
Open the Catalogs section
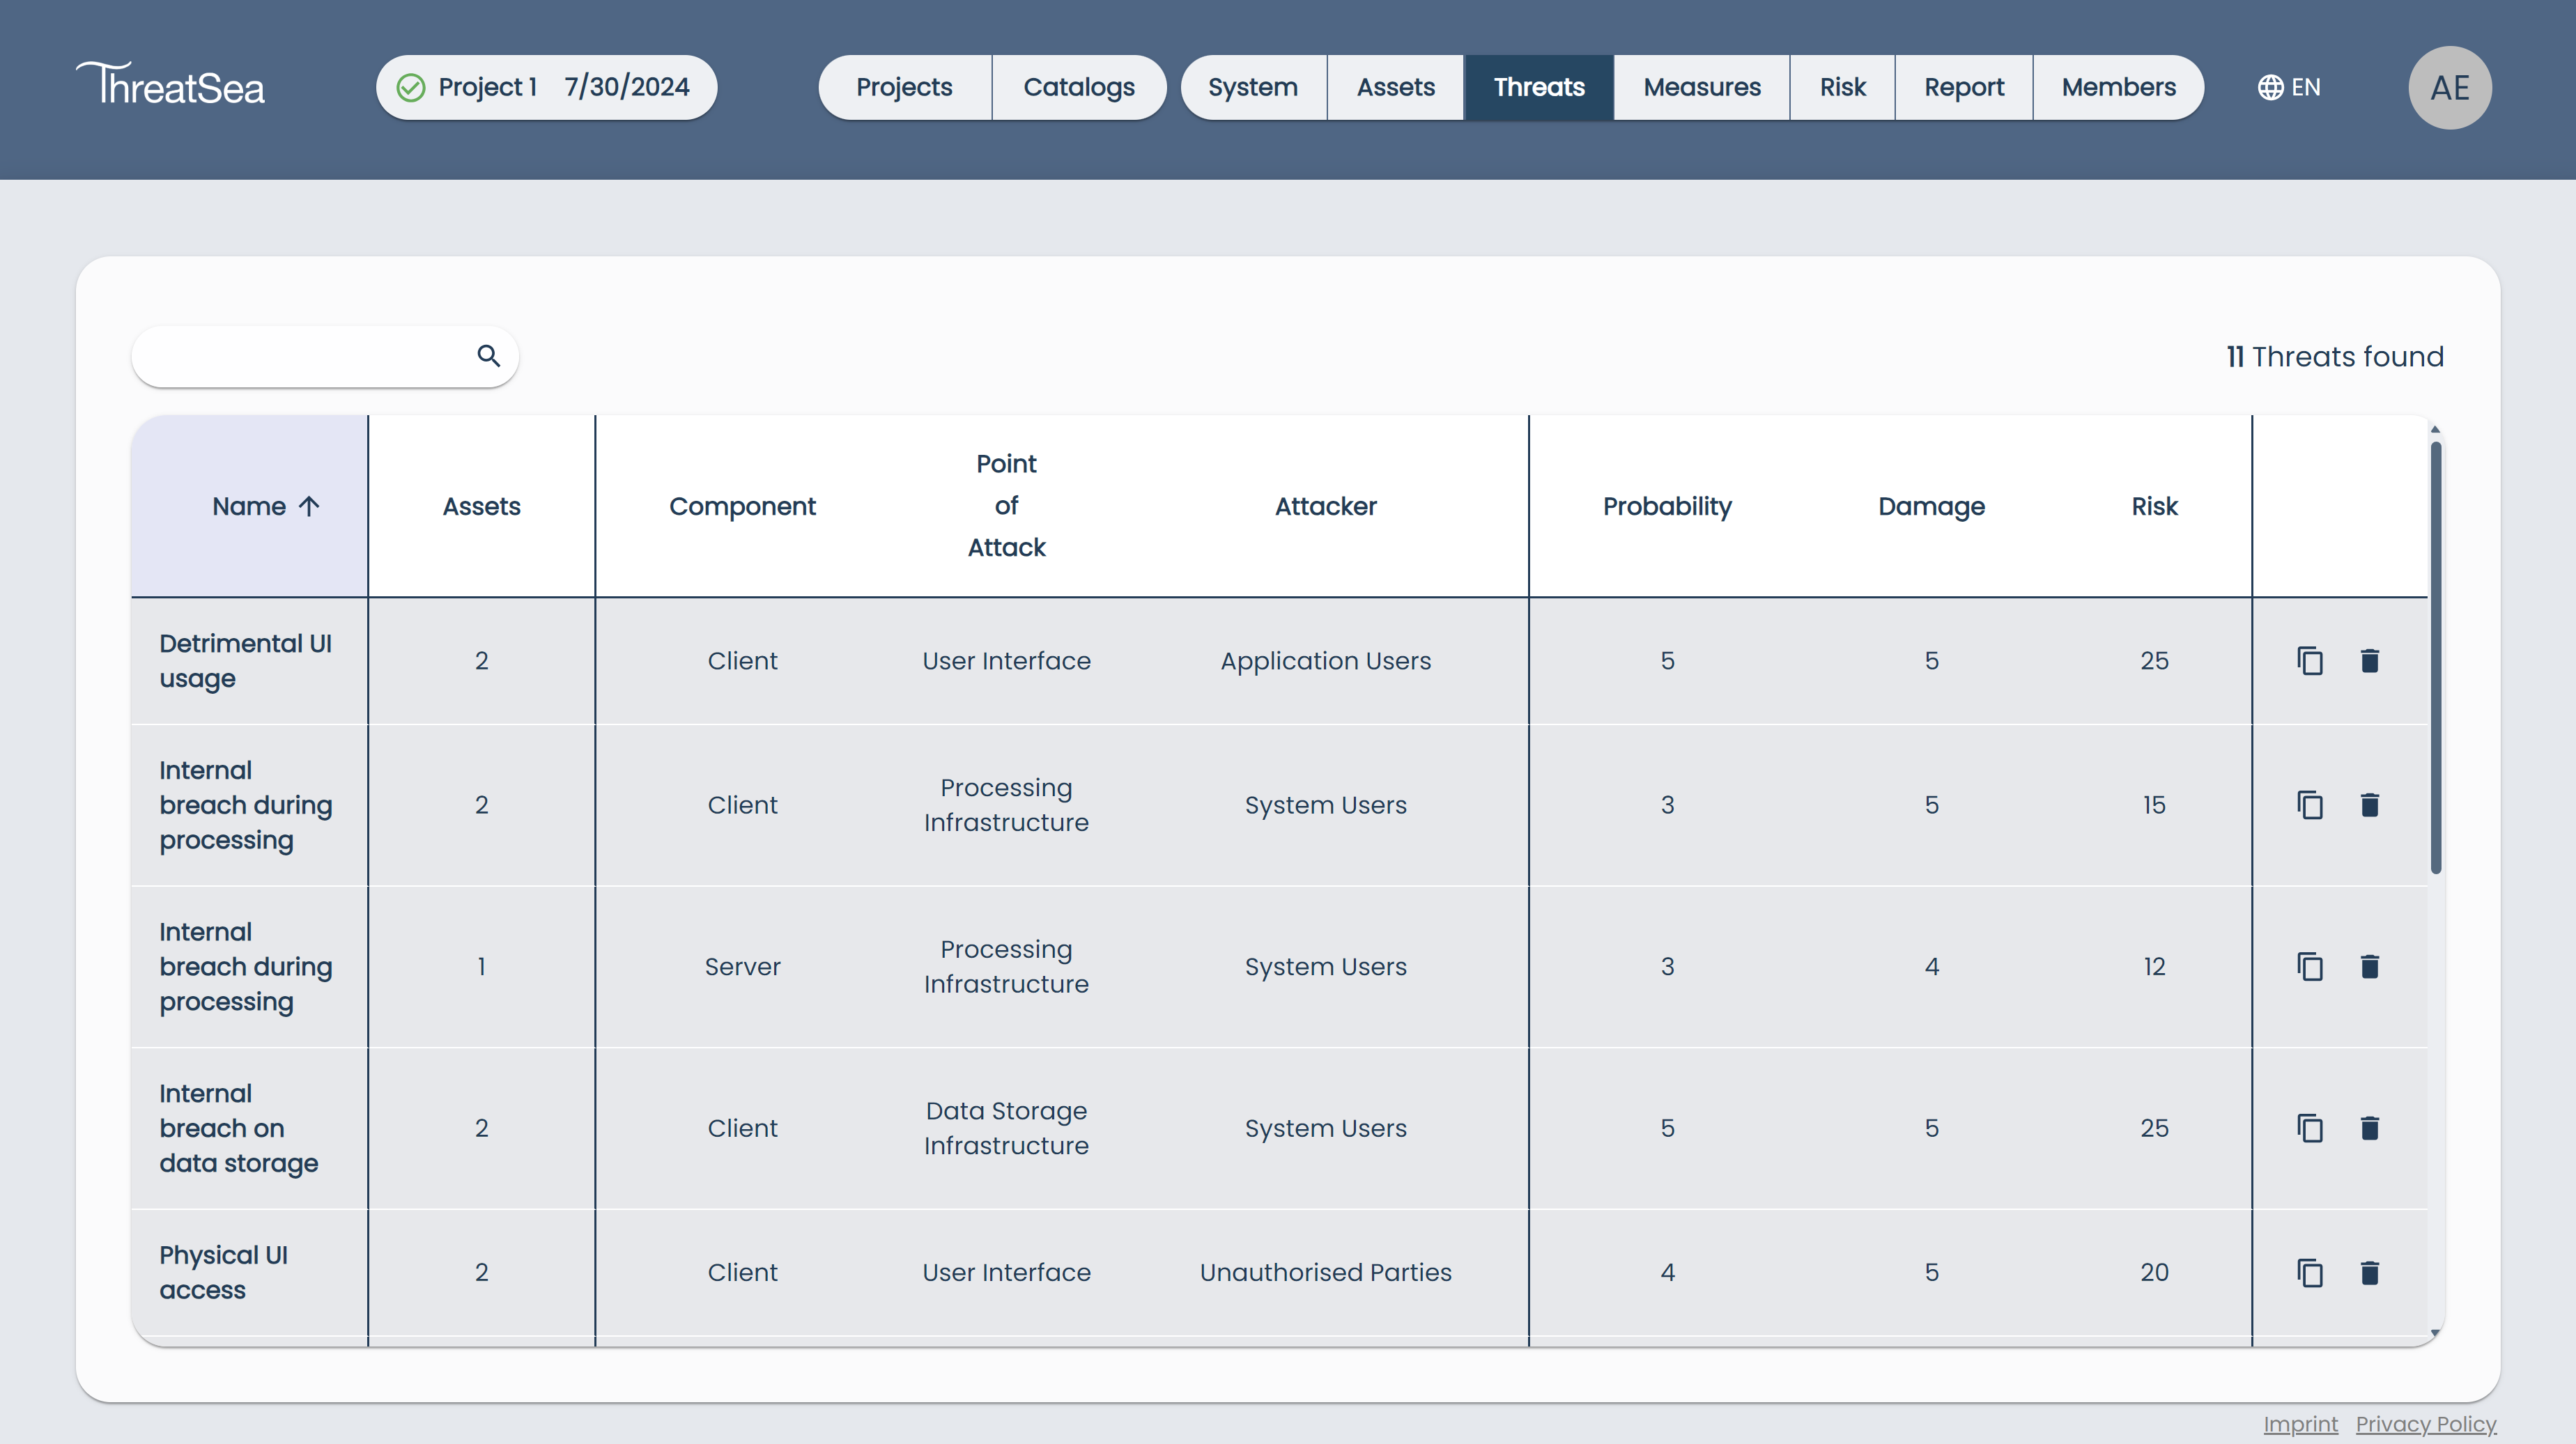(x=1079, y=87)
